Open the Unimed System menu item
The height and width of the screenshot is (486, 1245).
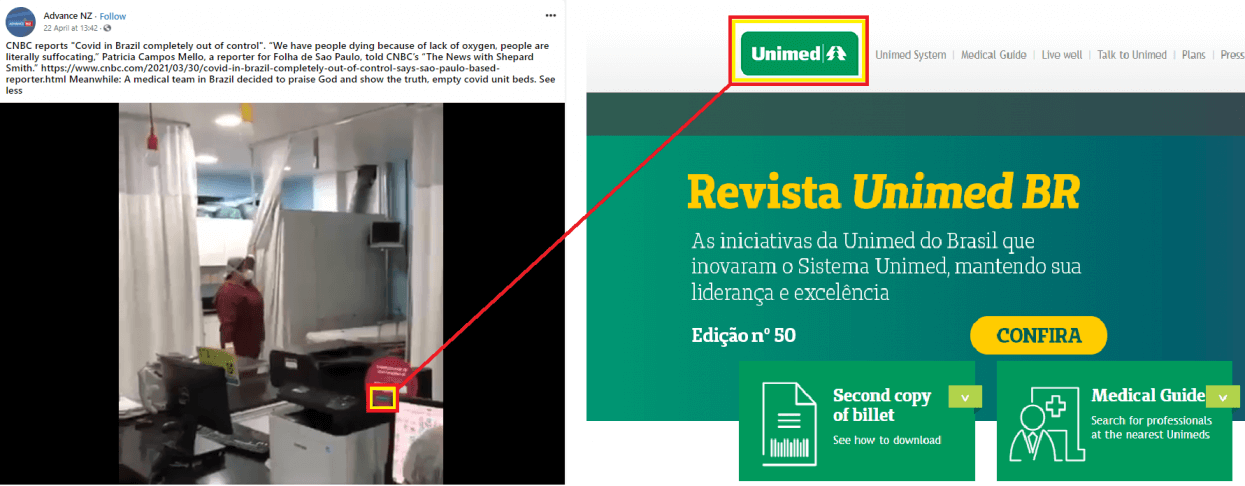tap(910, 55)
